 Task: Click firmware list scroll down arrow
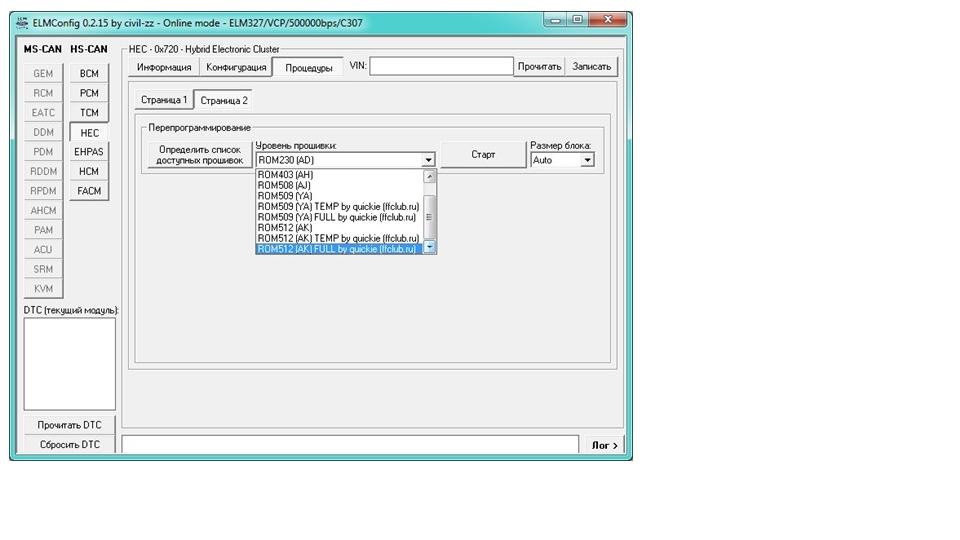tap(429, 247)
